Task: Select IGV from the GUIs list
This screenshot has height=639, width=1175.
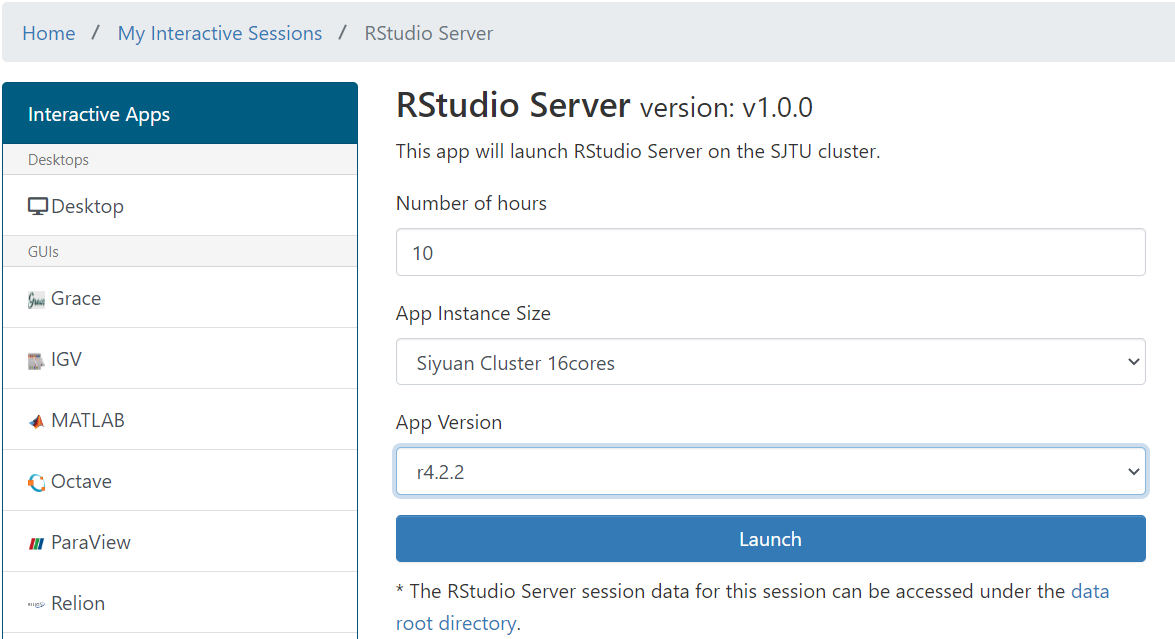Action: [180, 359]
